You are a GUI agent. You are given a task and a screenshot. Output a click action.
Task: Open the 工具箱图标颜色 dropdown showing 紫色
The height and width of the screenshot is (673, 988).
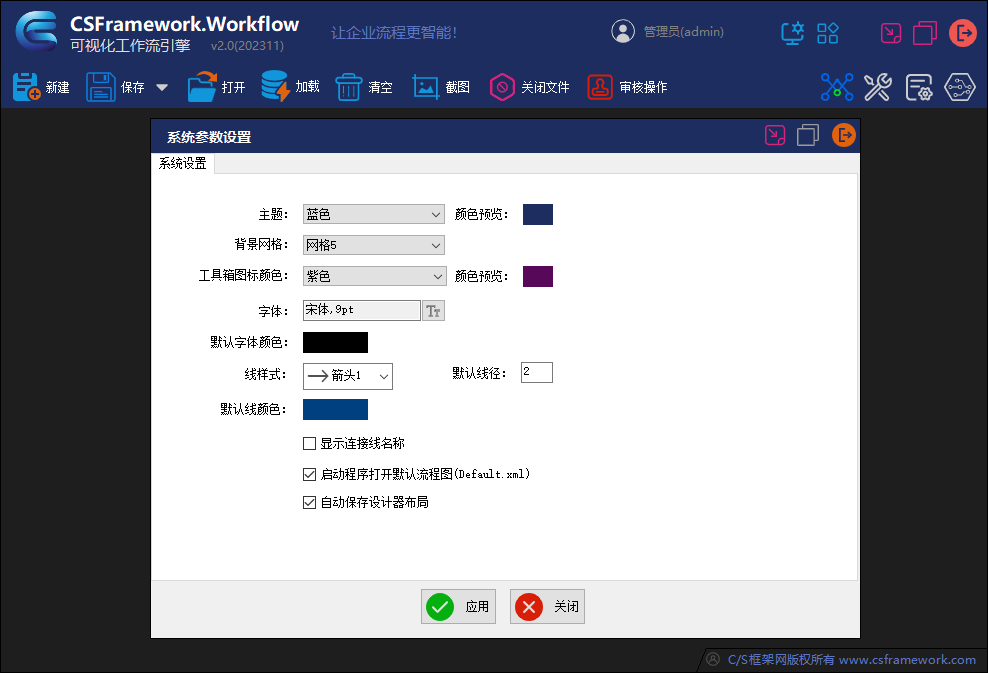[x=374, y=276]
